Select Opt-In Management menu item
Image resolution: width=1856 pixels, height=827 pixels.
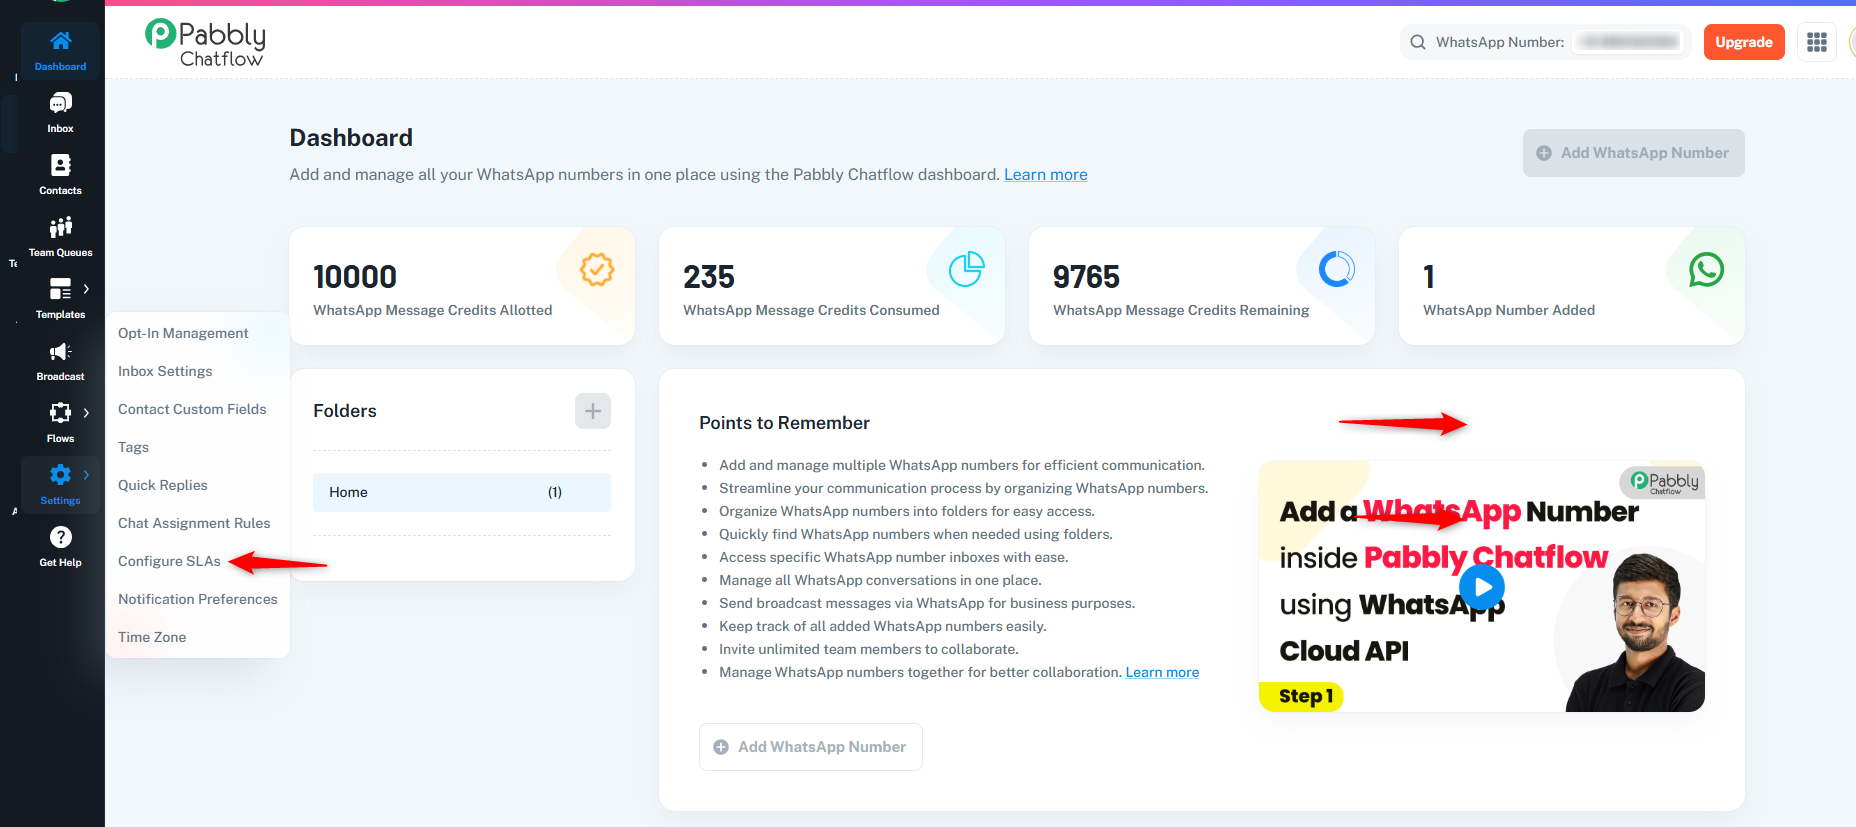point(183,333)
